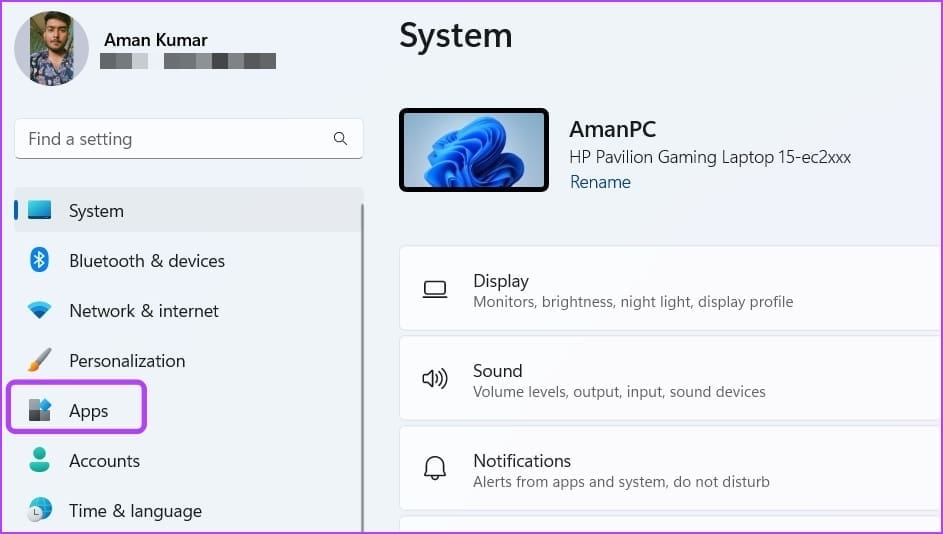This screenshot has height=534, width=943.
Task: Click the Wi-Fi network icon in sidebar
Action: 39,310
